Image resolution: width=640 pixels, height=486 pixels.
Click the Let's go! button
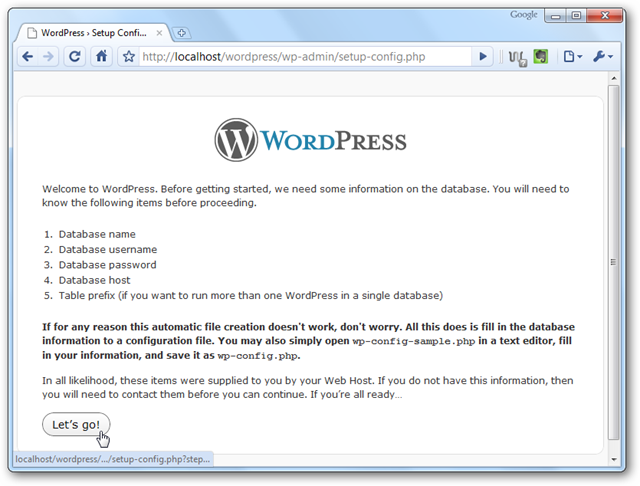pyautogui.click(x=76, y=424)
